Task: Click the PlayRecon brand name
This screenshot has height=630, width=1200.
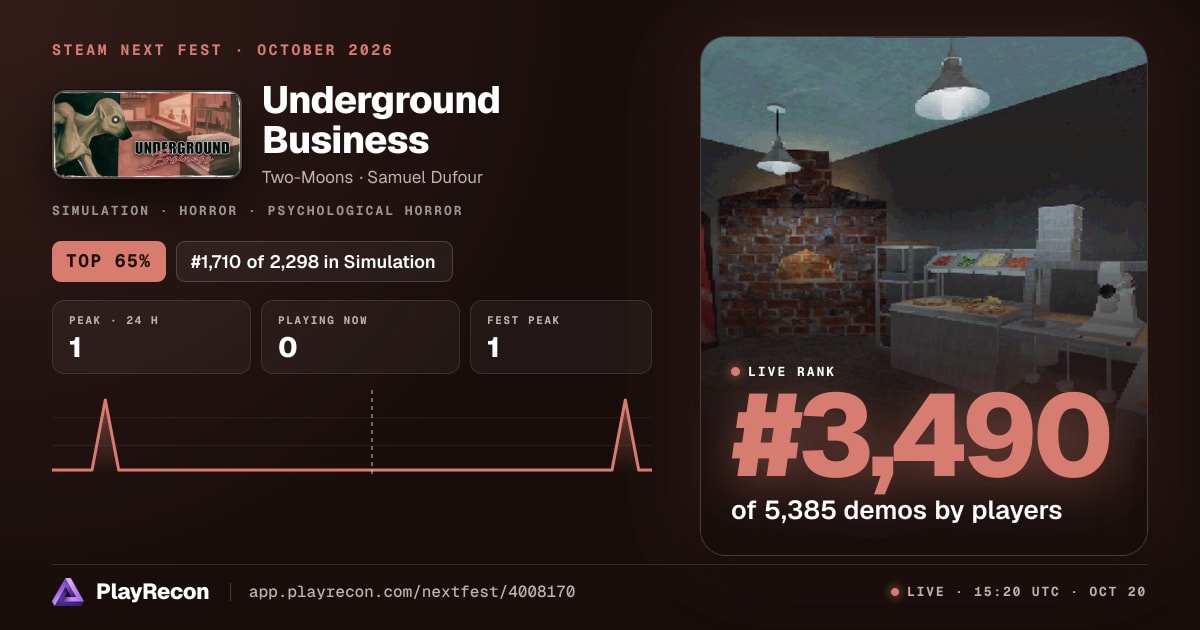Action: (x=153, y=592)
